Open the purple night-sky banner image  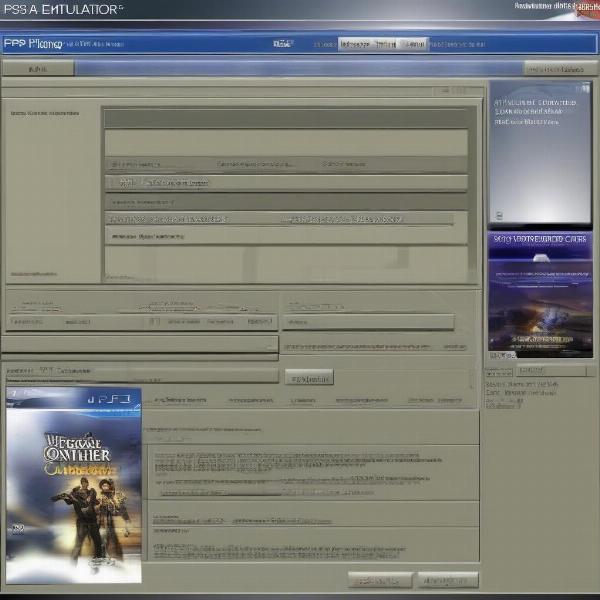coord(540,294)
